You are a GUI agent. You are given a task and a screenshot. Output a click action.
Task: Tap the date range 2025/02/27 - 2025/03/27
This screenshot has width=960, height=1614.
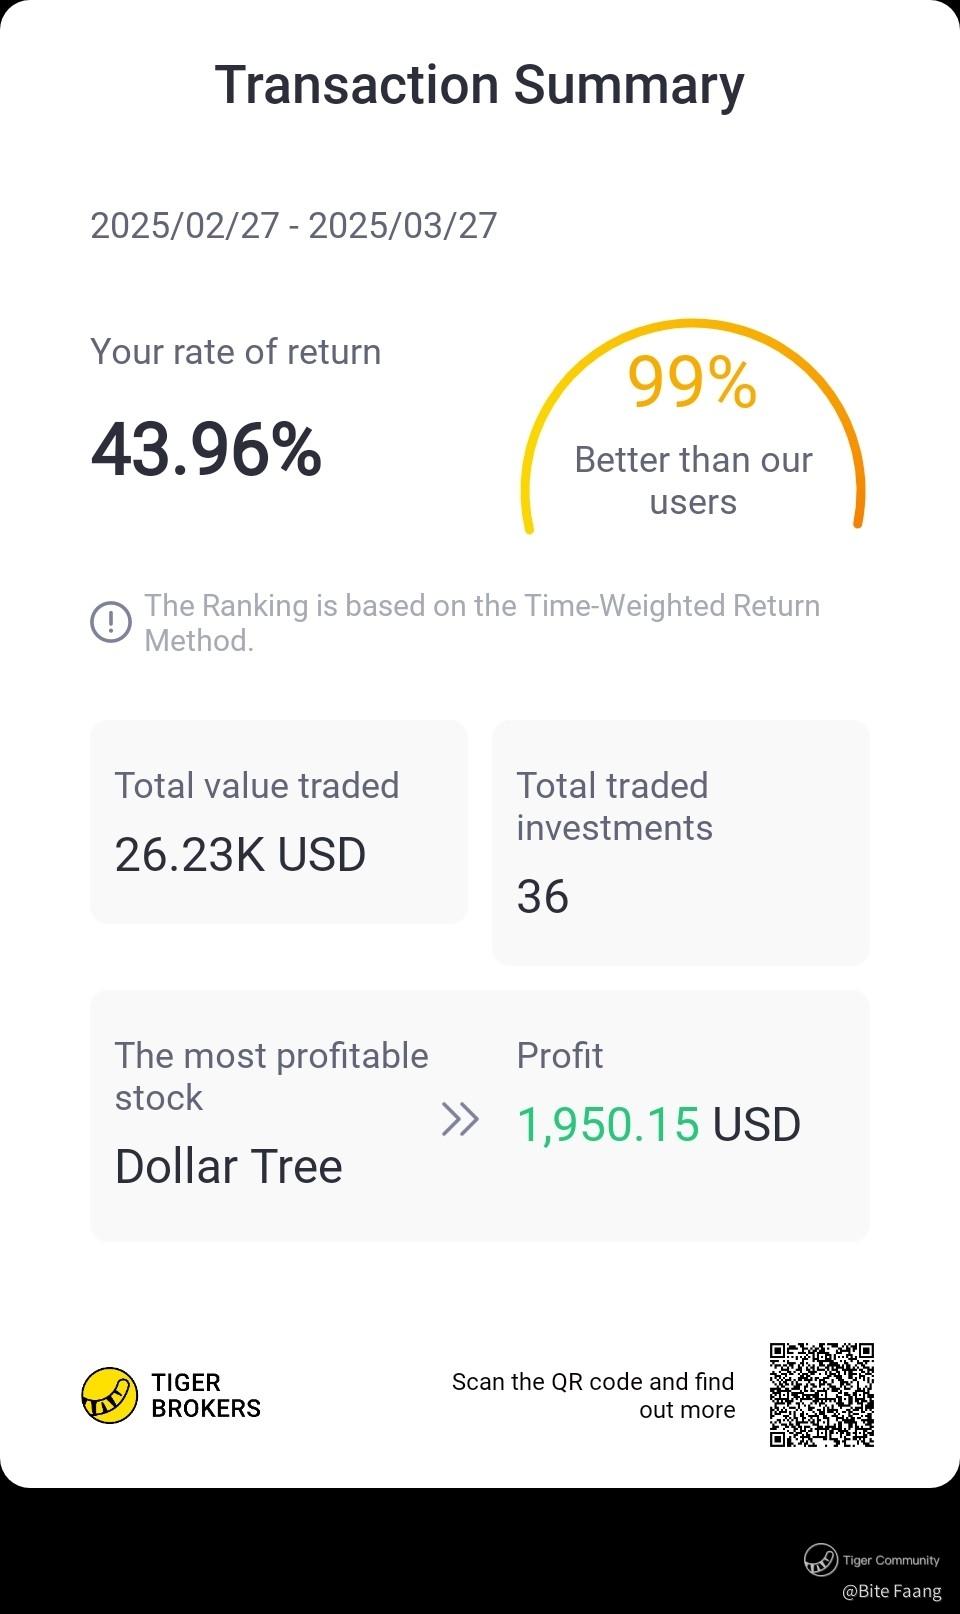click(x=294, y=226)
